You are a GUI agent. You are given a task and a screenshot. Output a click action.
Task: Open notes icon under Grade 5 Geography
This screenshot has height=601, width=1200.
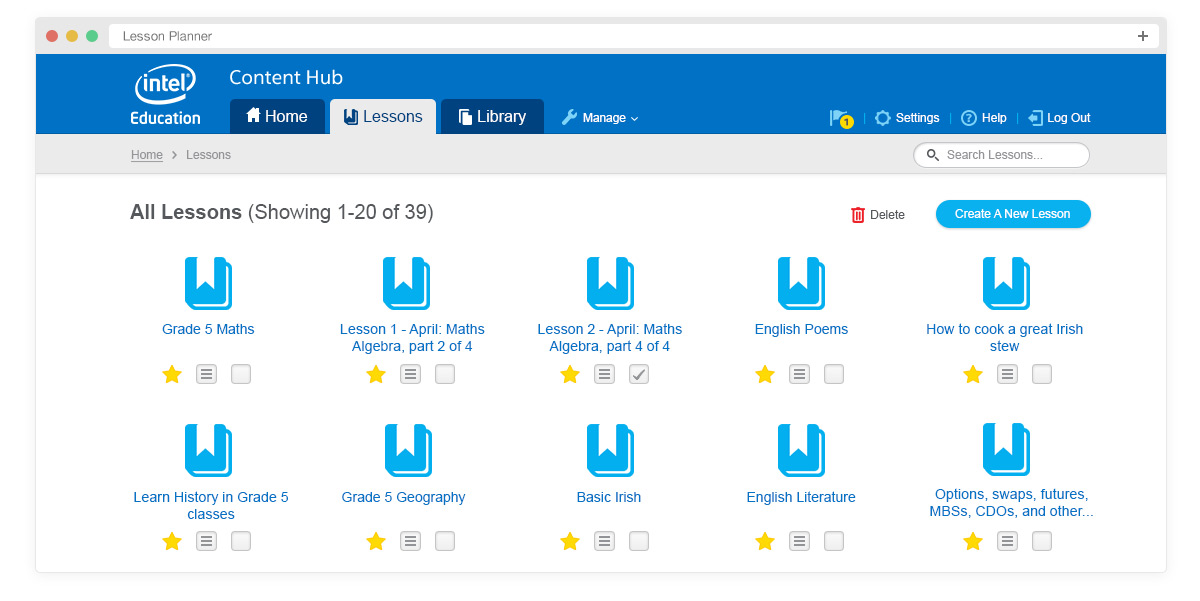(x=410, y=541)
